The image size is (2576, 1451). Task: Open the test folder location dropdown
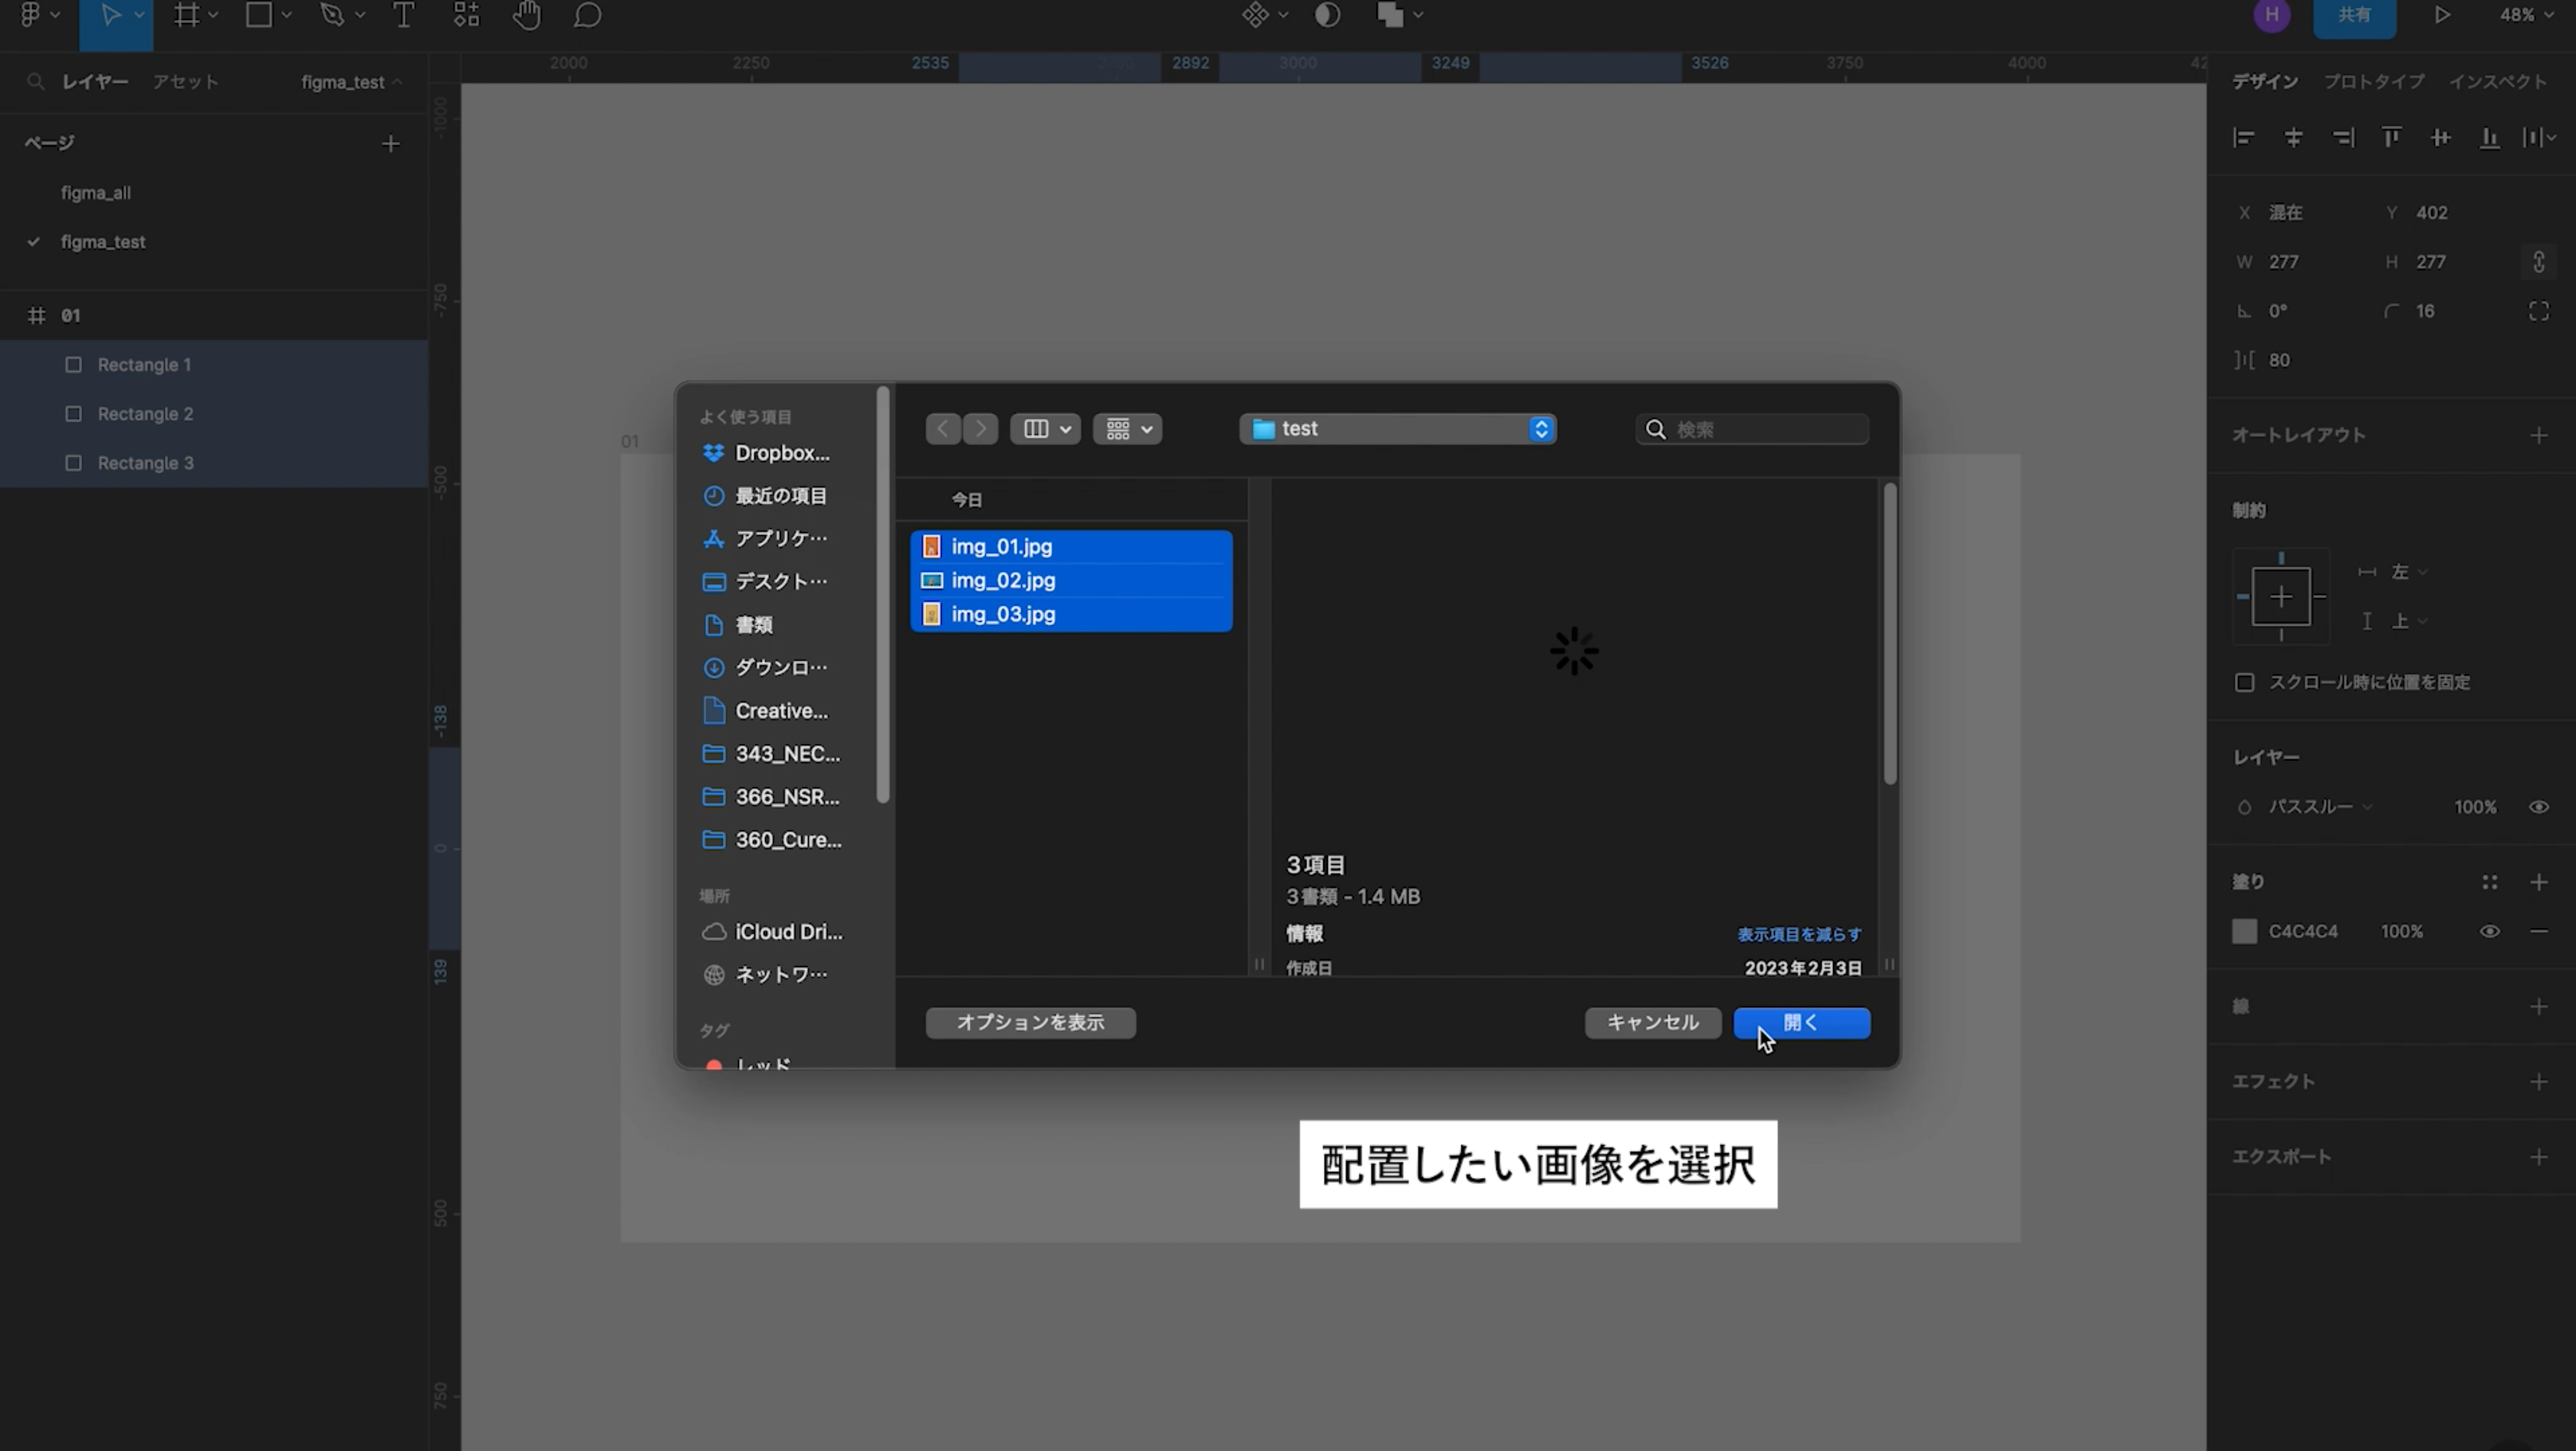point(1397,429)
